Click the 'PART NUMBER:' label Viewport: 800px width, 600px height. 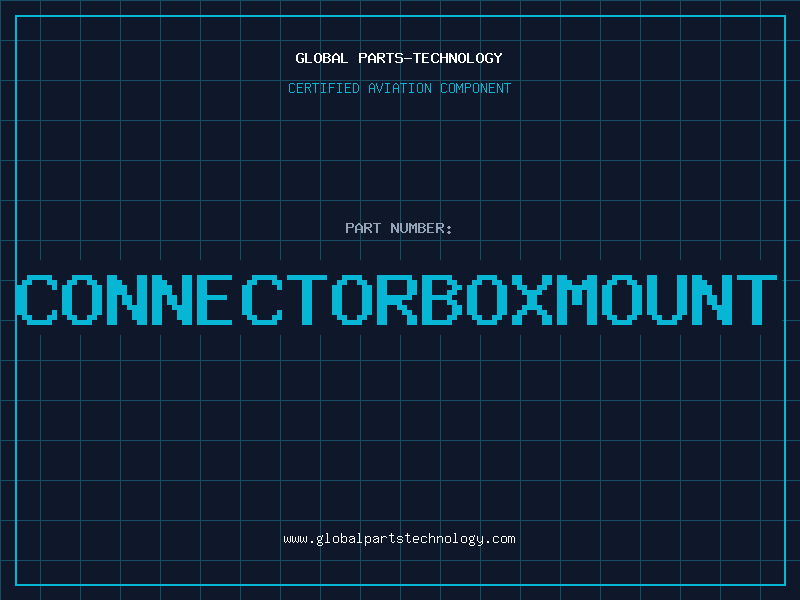click(399, 228)
